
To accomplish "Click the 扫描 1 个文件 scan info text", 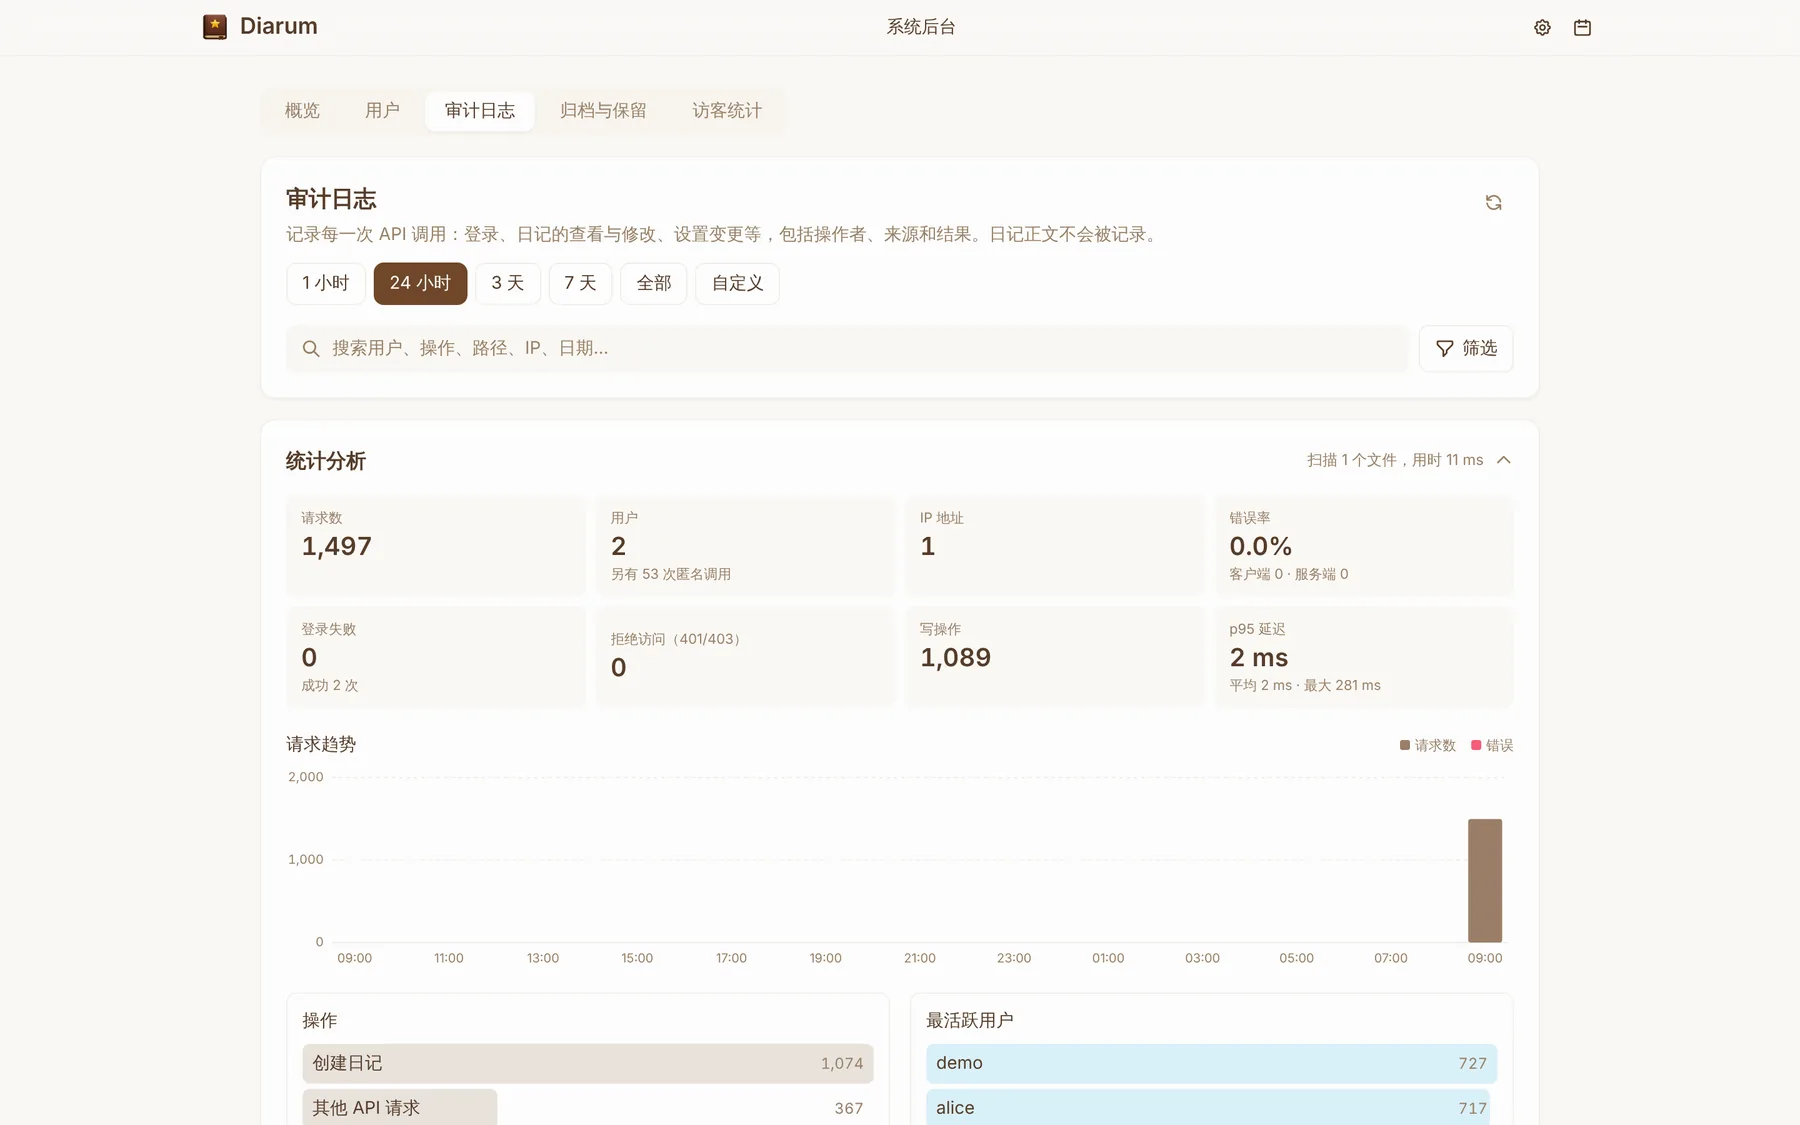I will coord(1395,460).
